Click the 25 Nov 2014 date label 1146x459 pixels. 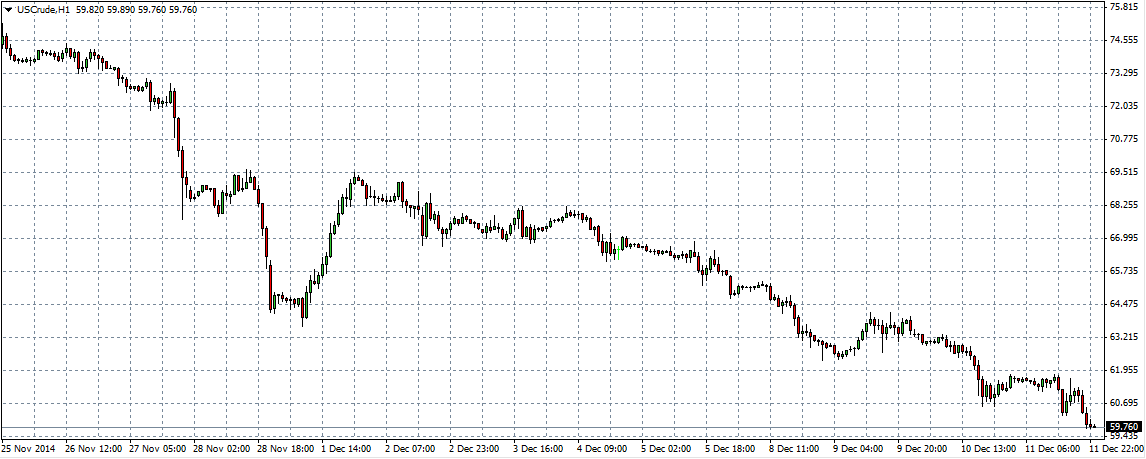pyautogui.click(x=27, y=448)
